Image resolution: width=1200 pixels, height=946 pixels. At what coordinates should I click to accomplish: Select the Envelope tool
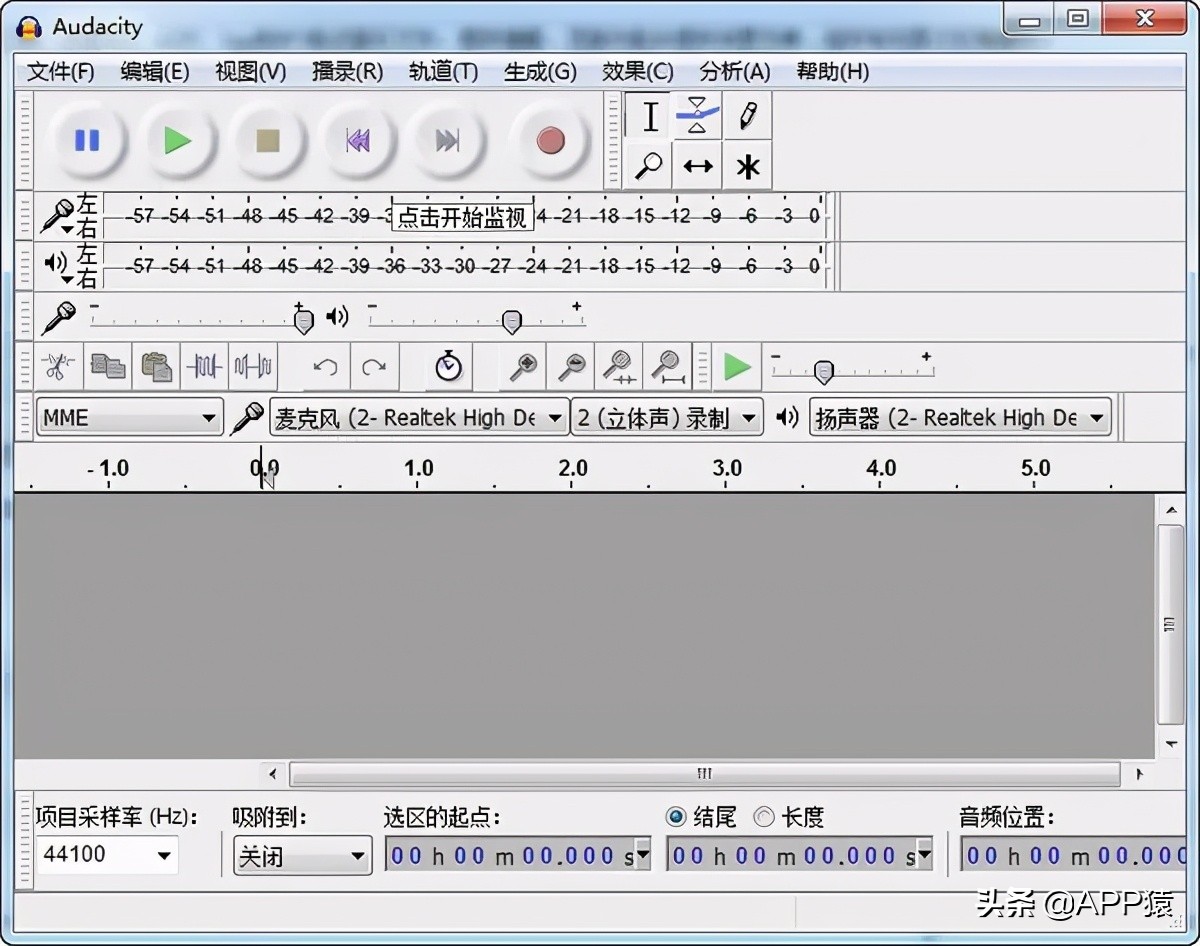(x=697, y=115)
